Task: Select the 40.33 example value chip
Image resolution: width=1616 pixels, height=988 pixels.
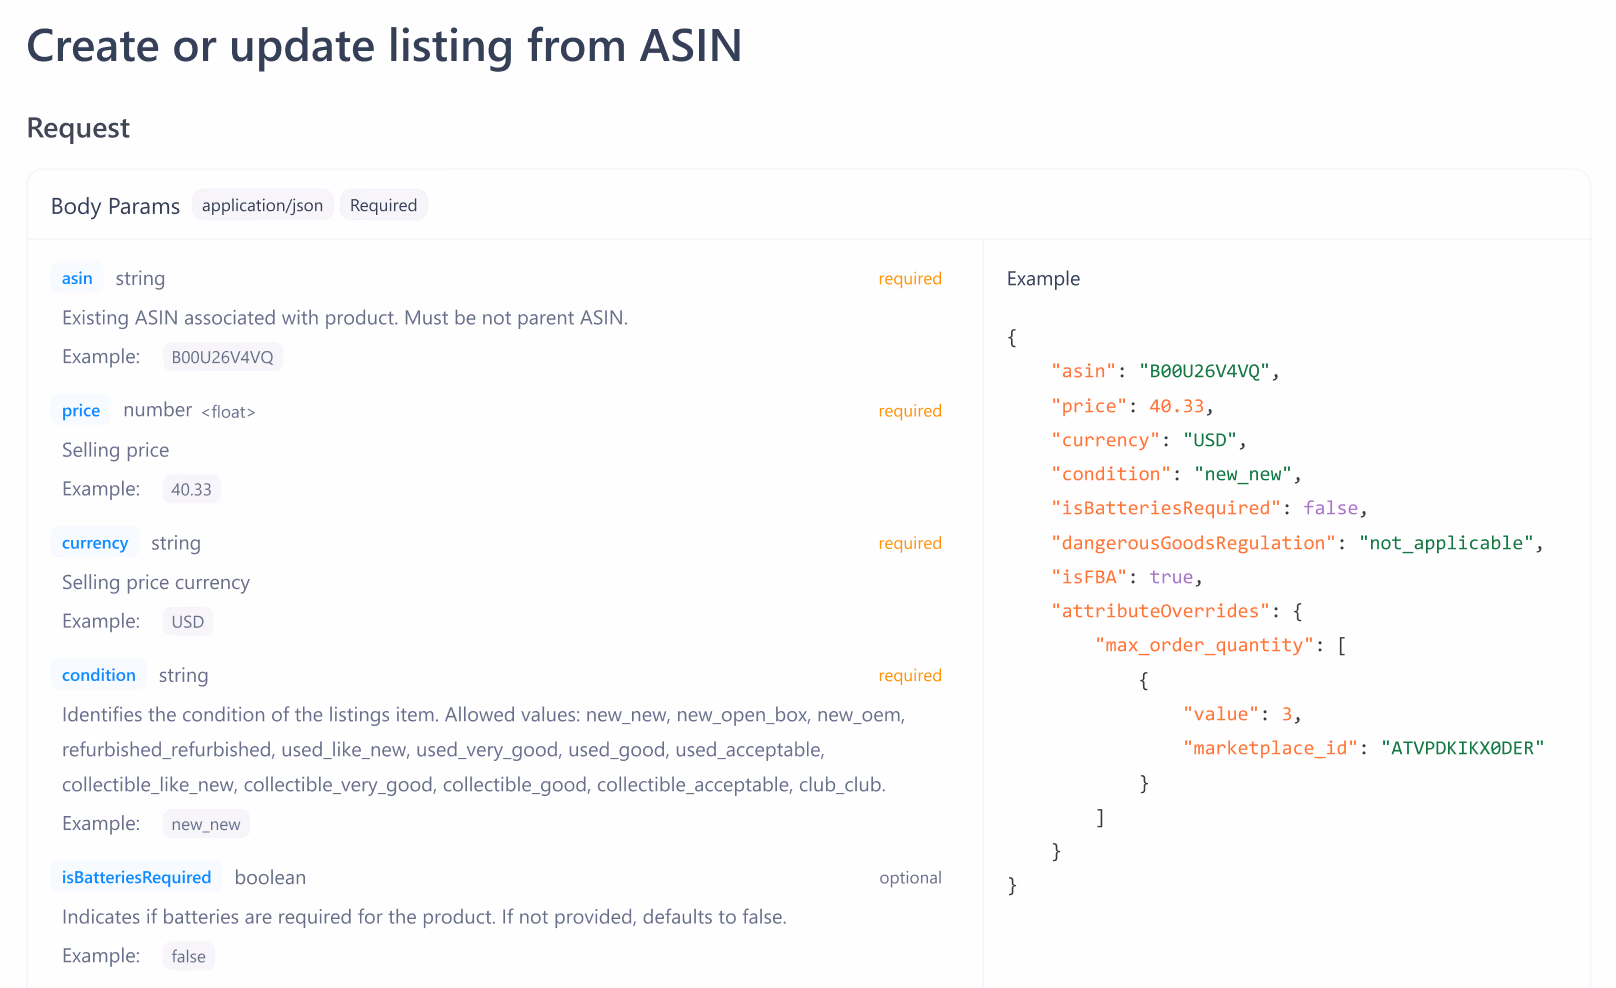Action: pyautogui.click(x=192, y=489)
